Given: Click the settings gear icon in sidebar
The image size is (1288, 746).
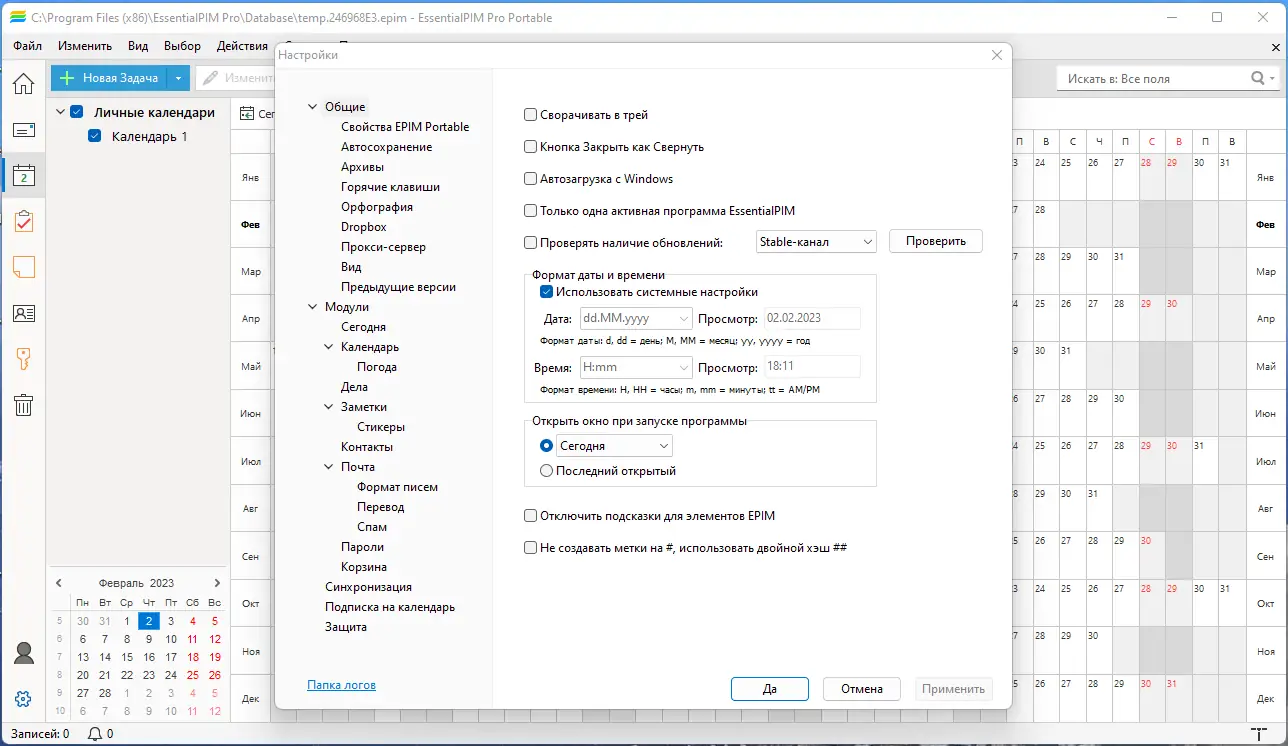Looking at the screenshot, I should point(24,699).
